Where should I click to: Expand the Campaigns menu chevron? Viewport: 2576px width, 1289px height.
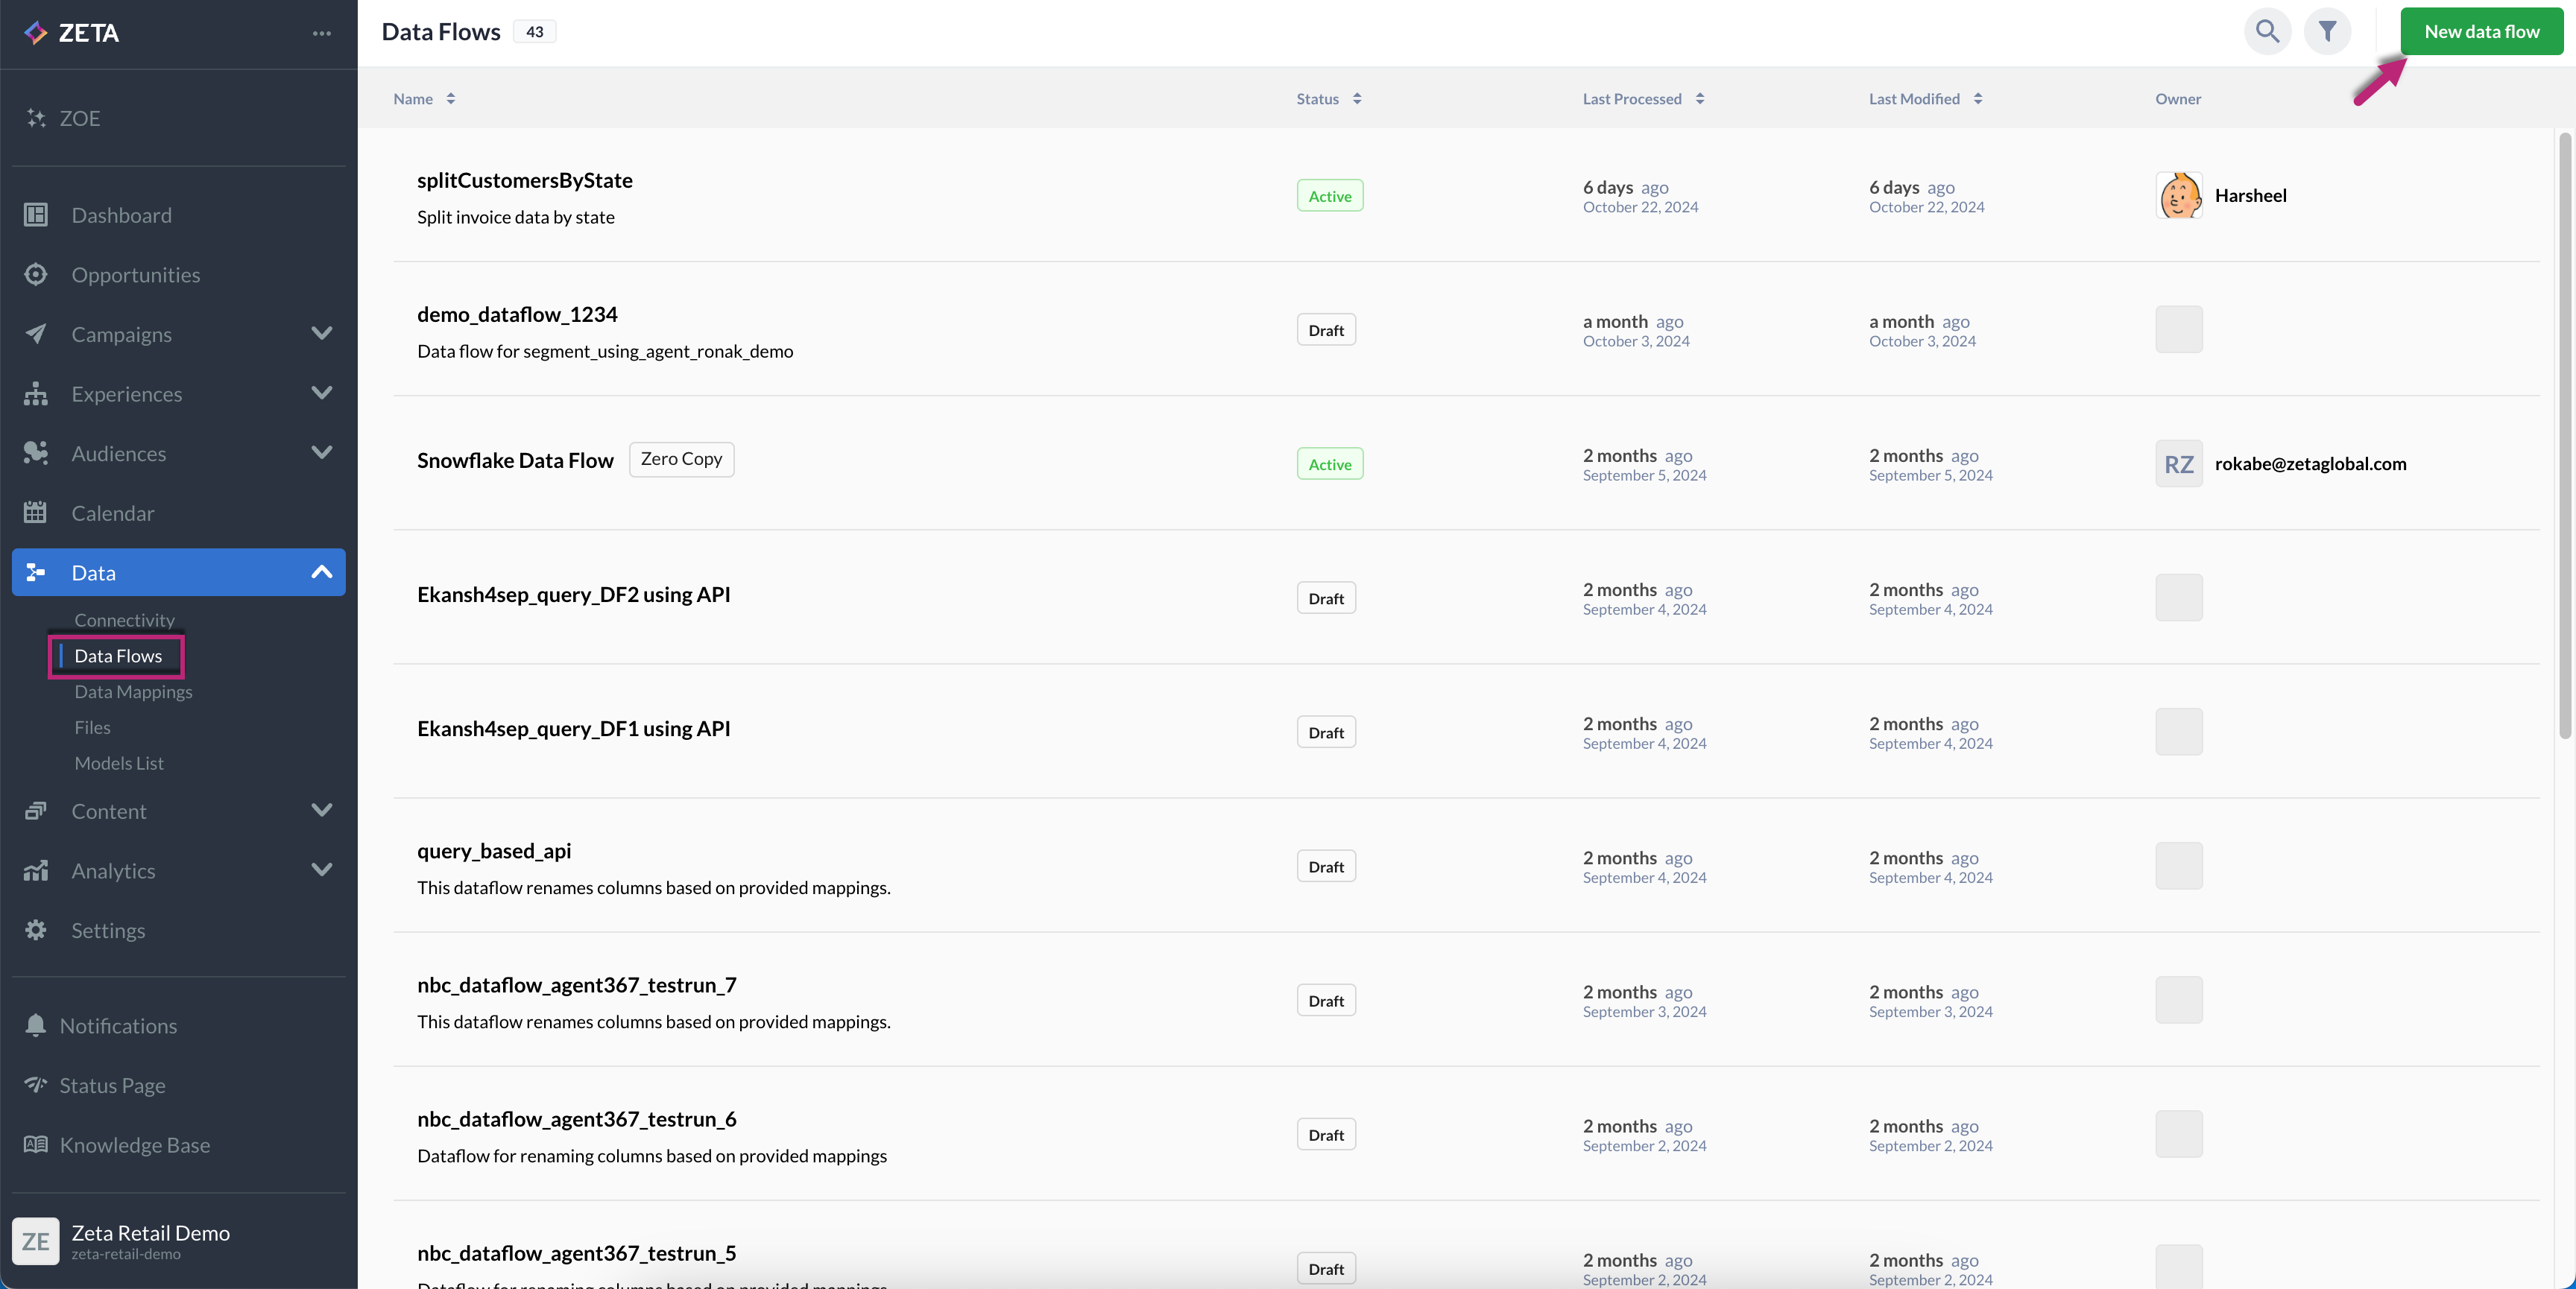point(321,333)
